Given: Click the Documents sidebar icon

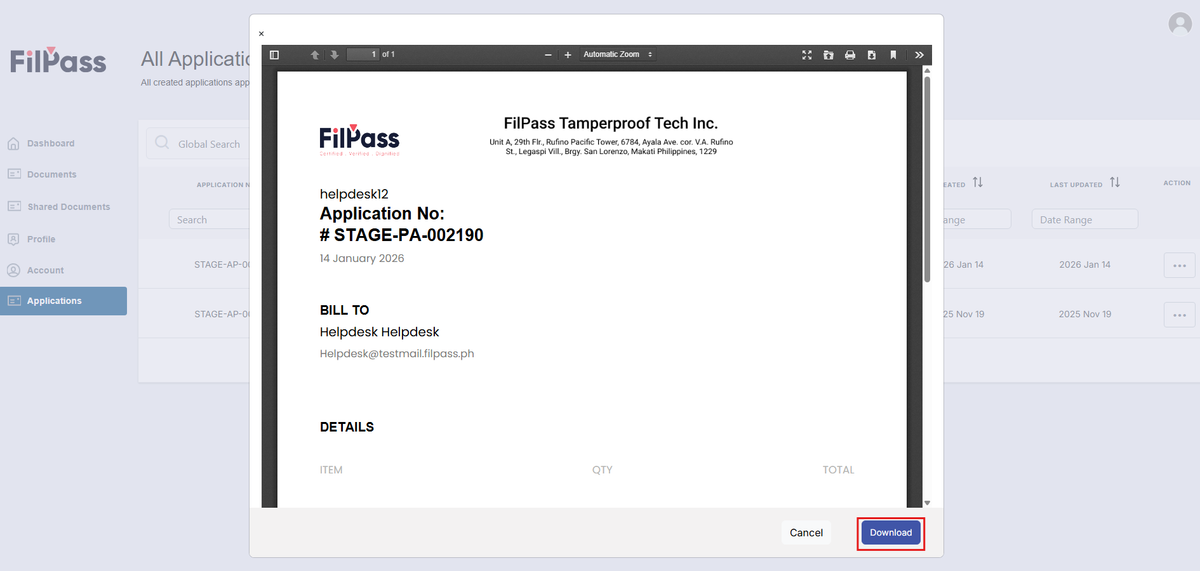Looking at the screenshot, I should [14, 174].
